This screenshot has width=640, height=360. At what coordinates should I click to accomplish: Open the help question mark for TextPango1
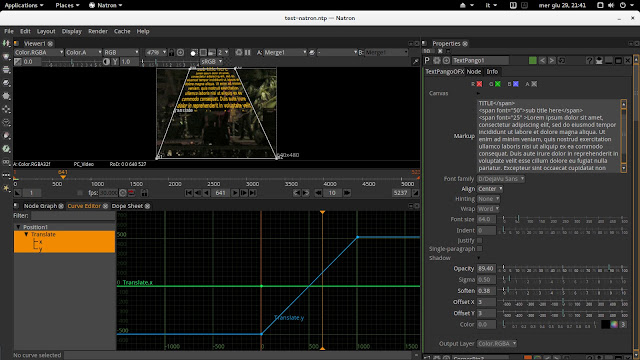(589, 60)
